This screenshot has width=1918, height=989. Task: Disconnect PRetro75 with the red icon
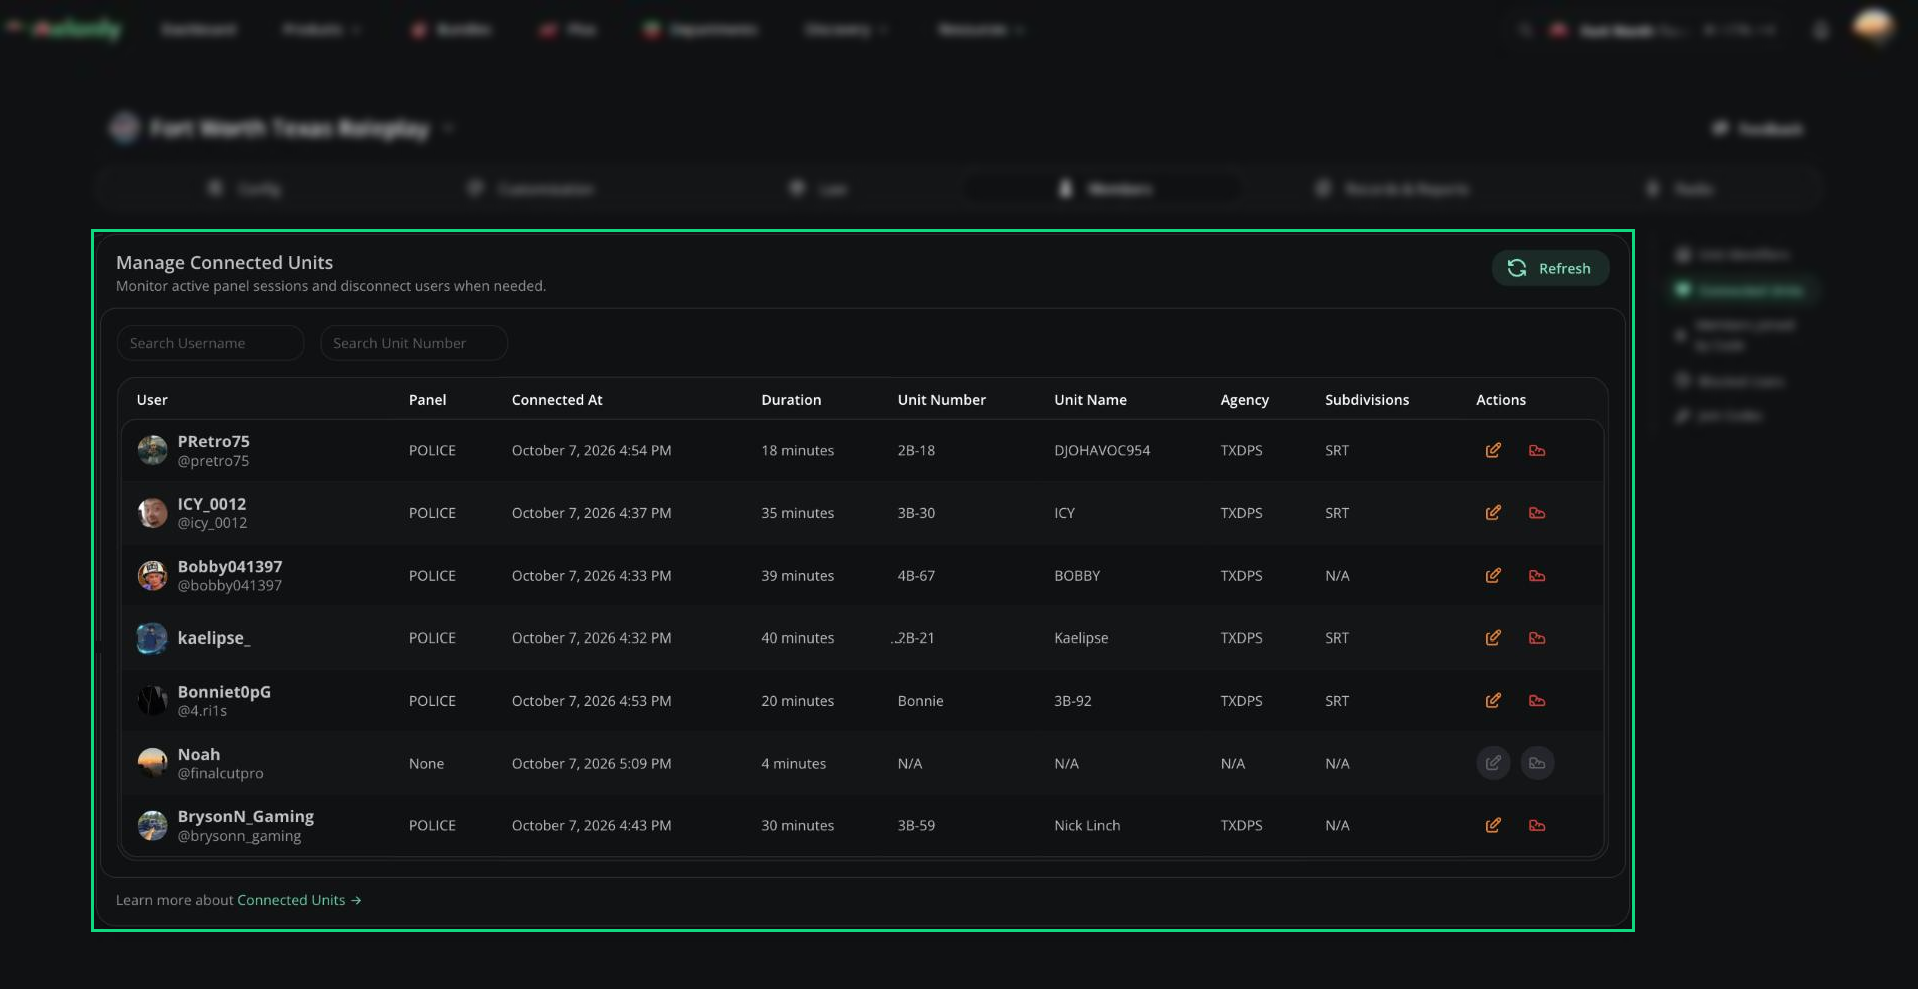pos(1537,450)
